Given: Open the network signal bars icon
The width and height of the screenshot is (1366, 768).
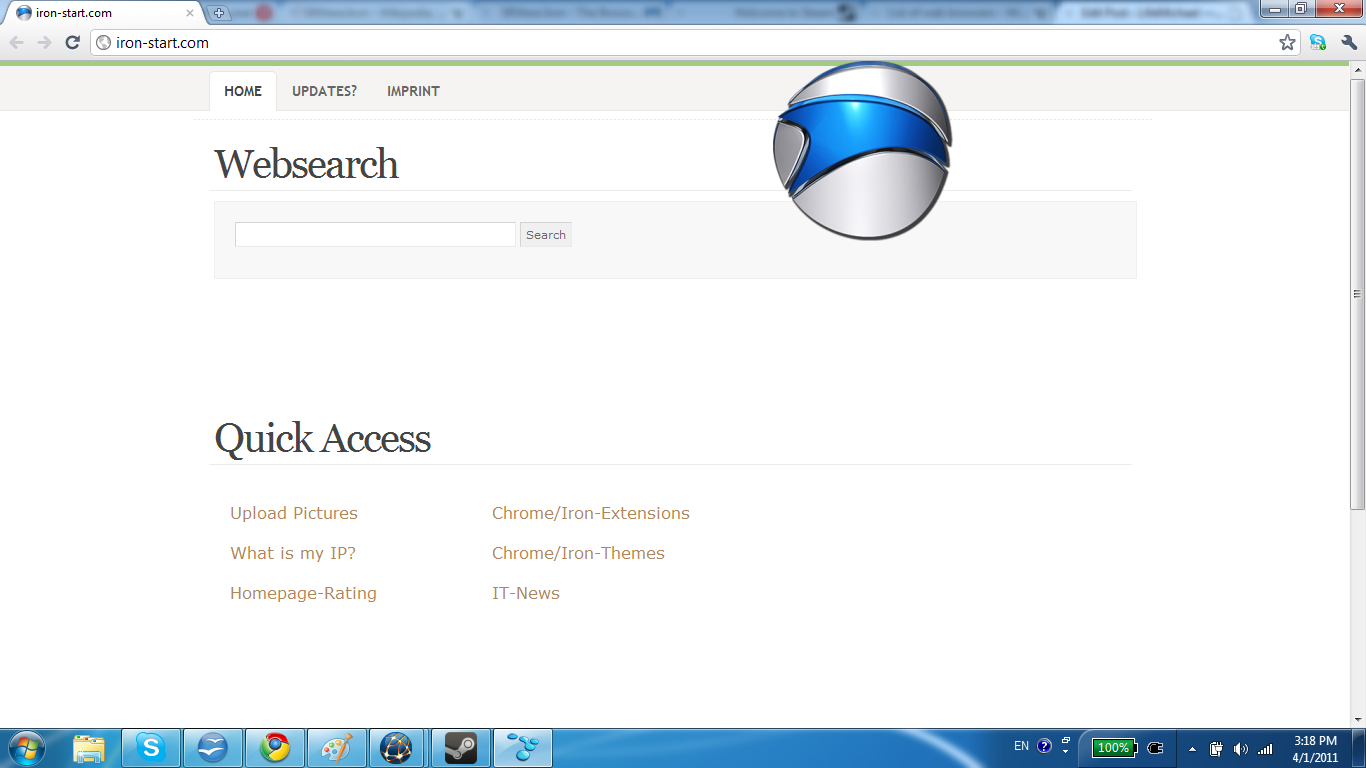Looking at the screenshot, I should point(1265,748).
